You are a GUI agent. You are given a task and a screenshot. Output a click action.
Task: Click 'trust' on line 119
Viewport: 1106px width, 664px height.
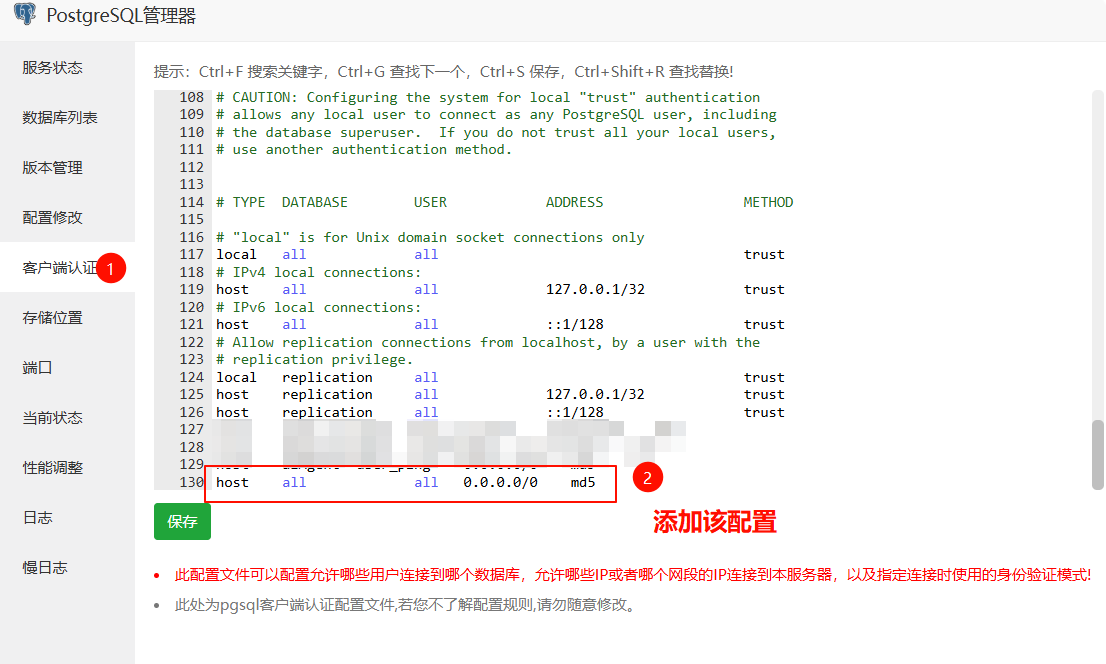(764, 289)
